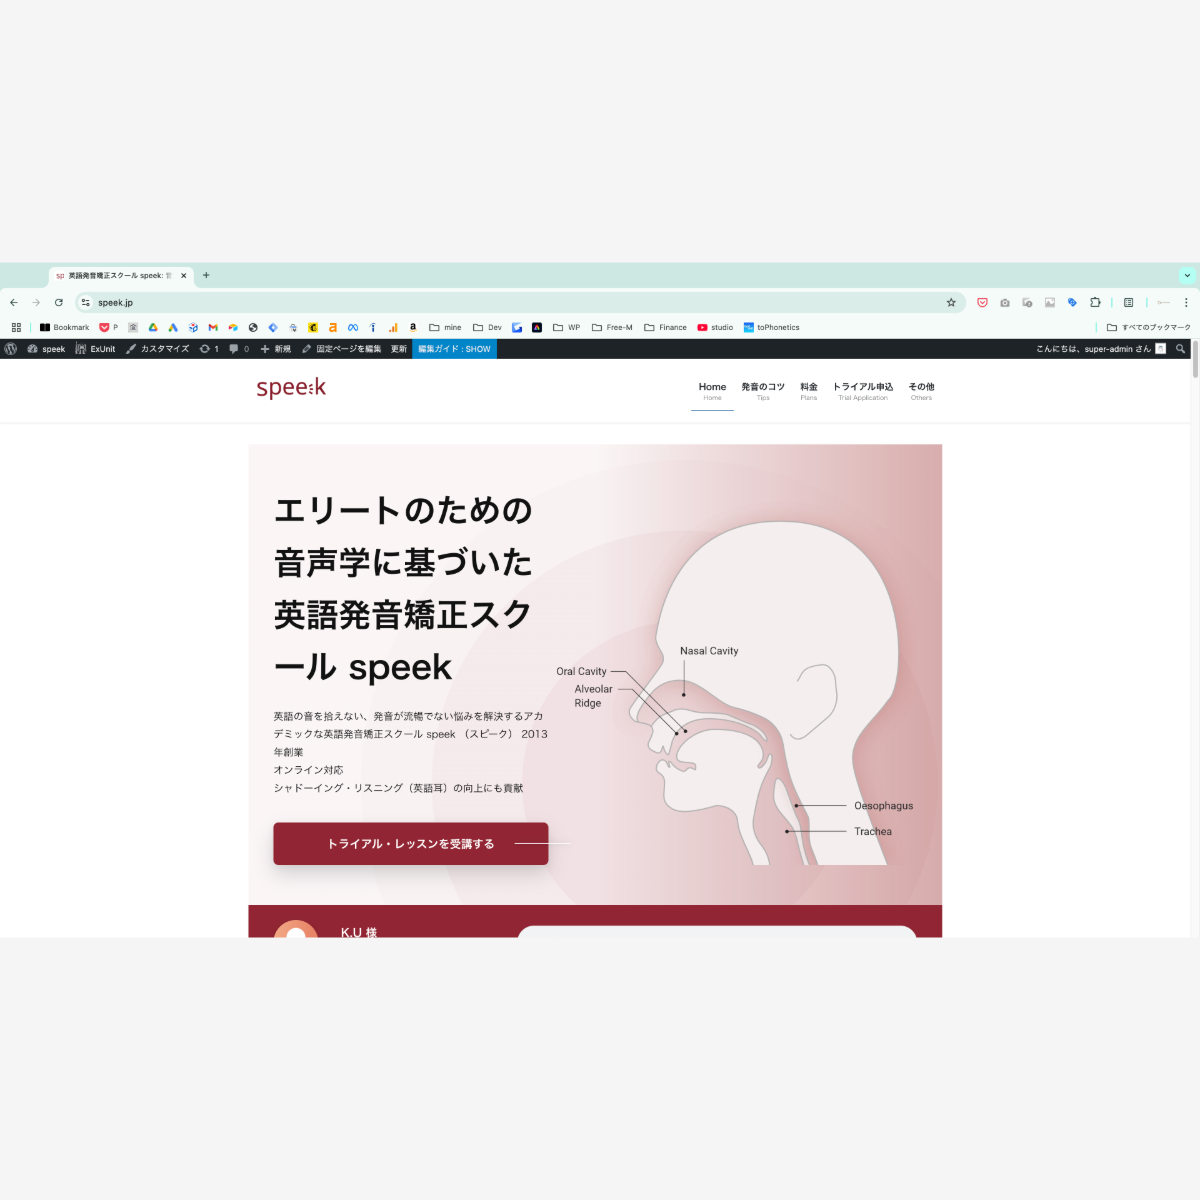Click the 固定ページを編集 link
This screenshot has width=1200, height=1200.
341,349
